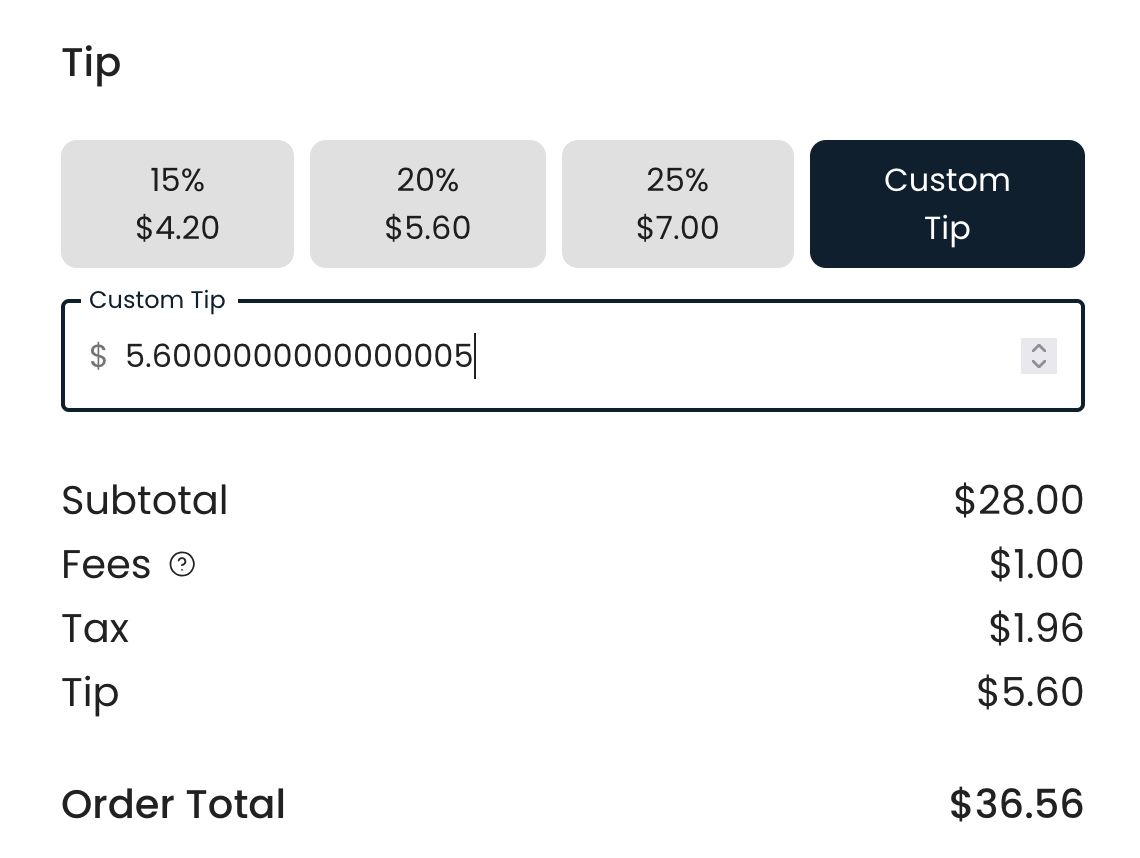The image size is (1140, 858).
Task: Click the Subtotal label
Action: 145,500
